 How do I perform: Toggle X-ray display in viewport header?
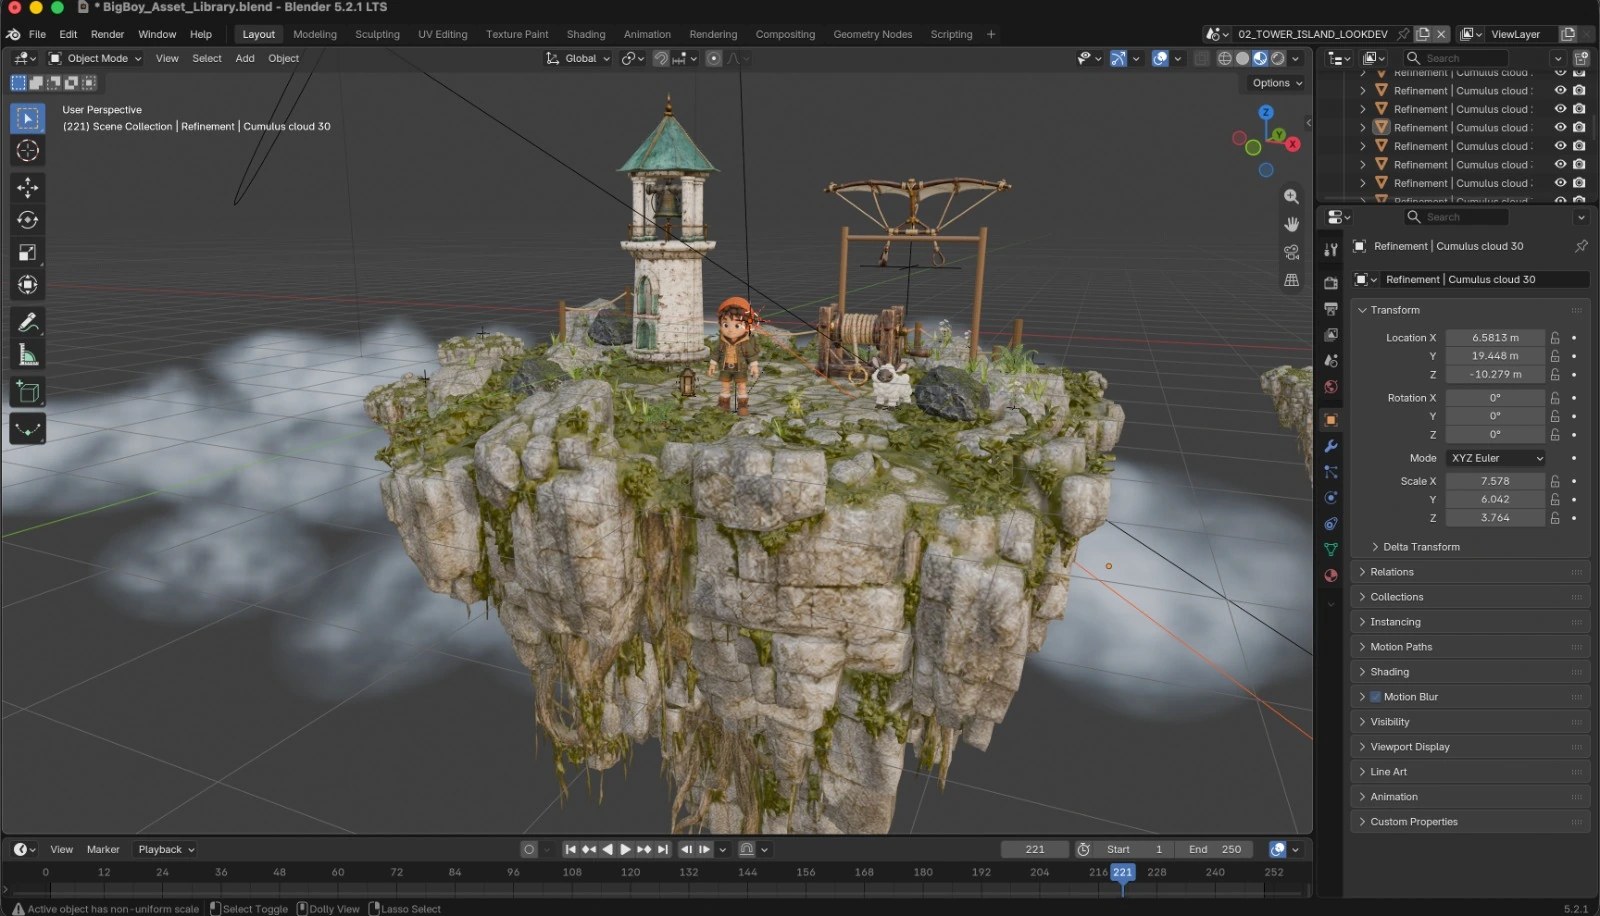tap(1202, 59)
